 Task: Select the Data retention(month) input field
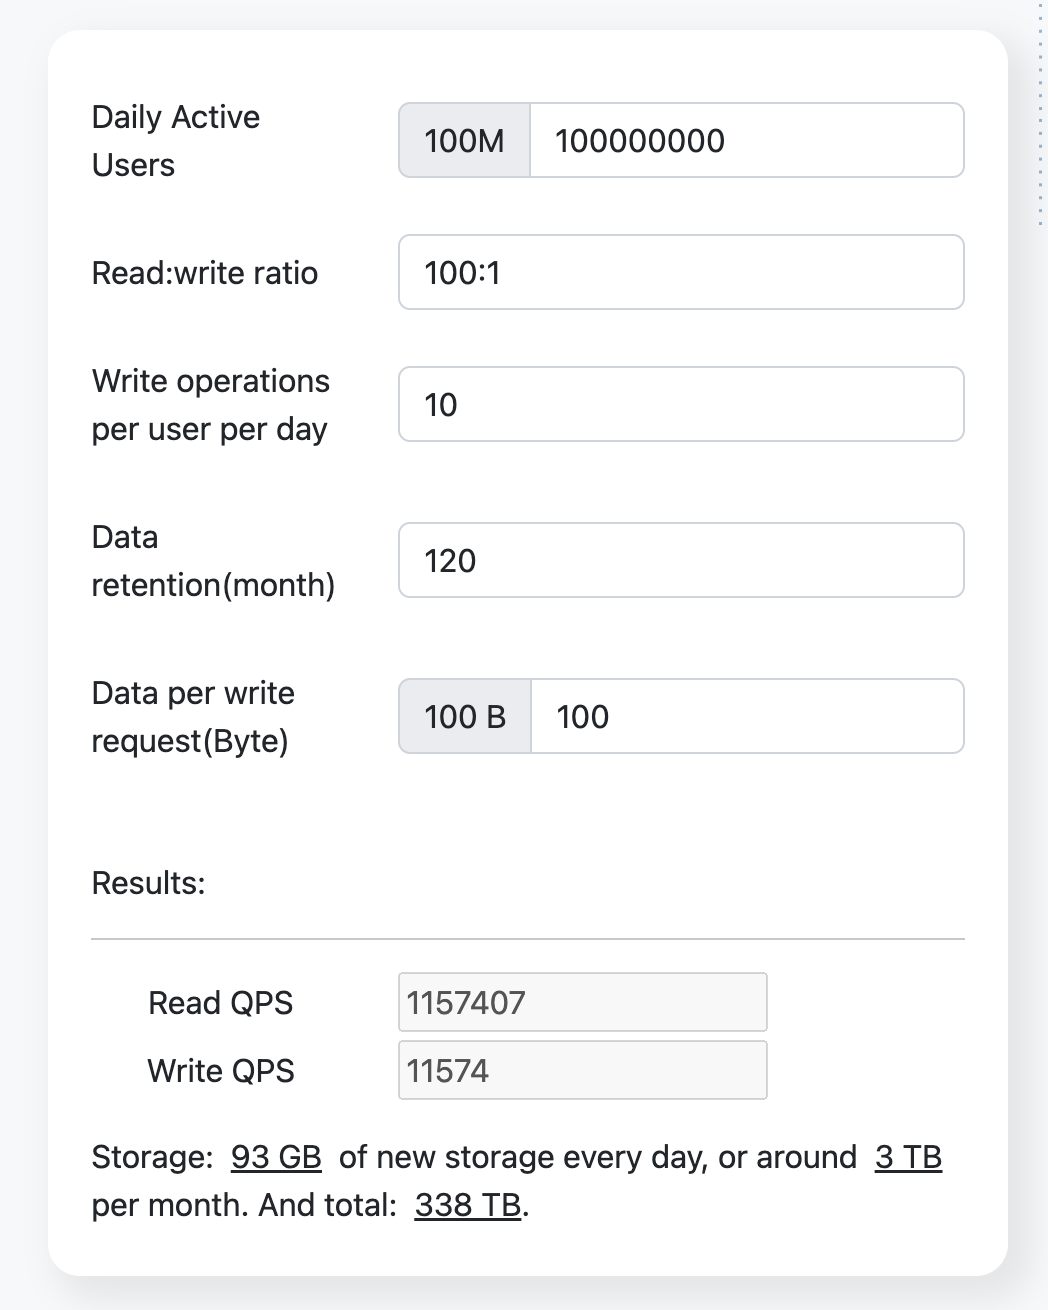coord(681,560)
